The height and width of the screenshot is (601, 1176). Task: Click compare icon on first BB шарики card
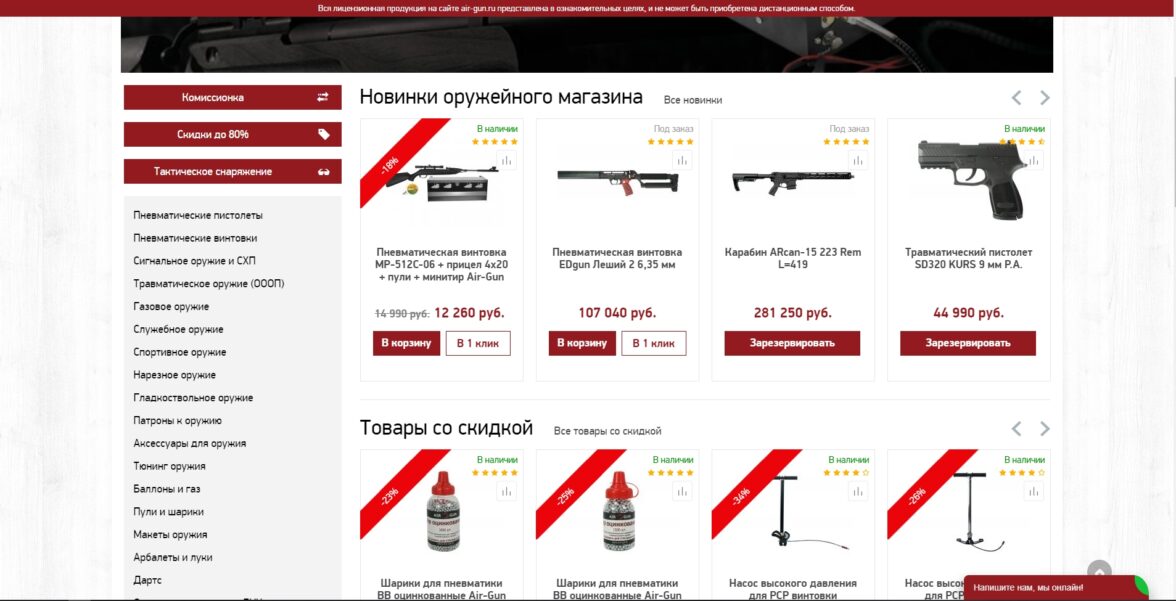(x=506, y=491)
